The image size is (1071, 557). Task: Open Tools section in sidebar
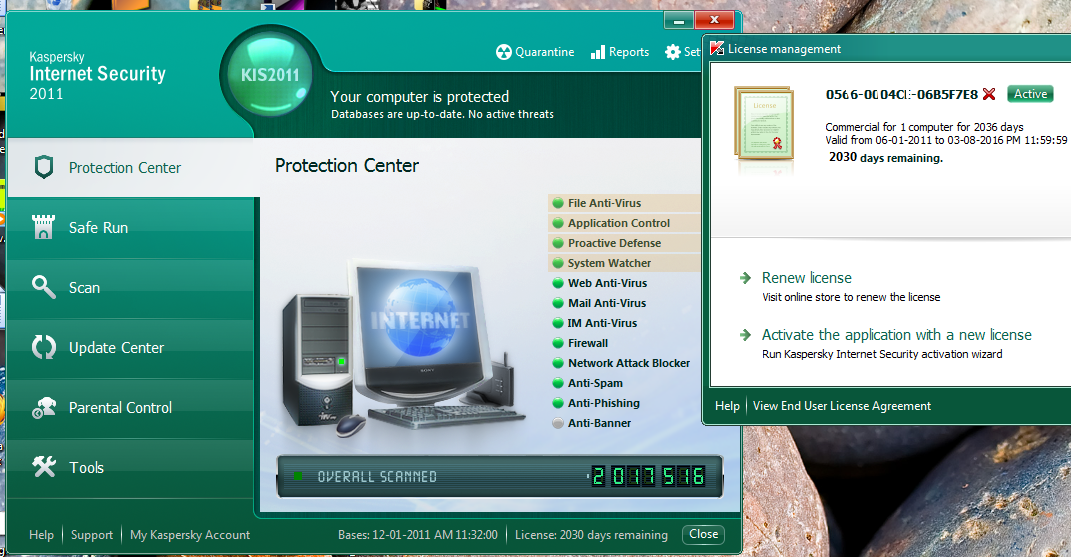tap(130, 468)
